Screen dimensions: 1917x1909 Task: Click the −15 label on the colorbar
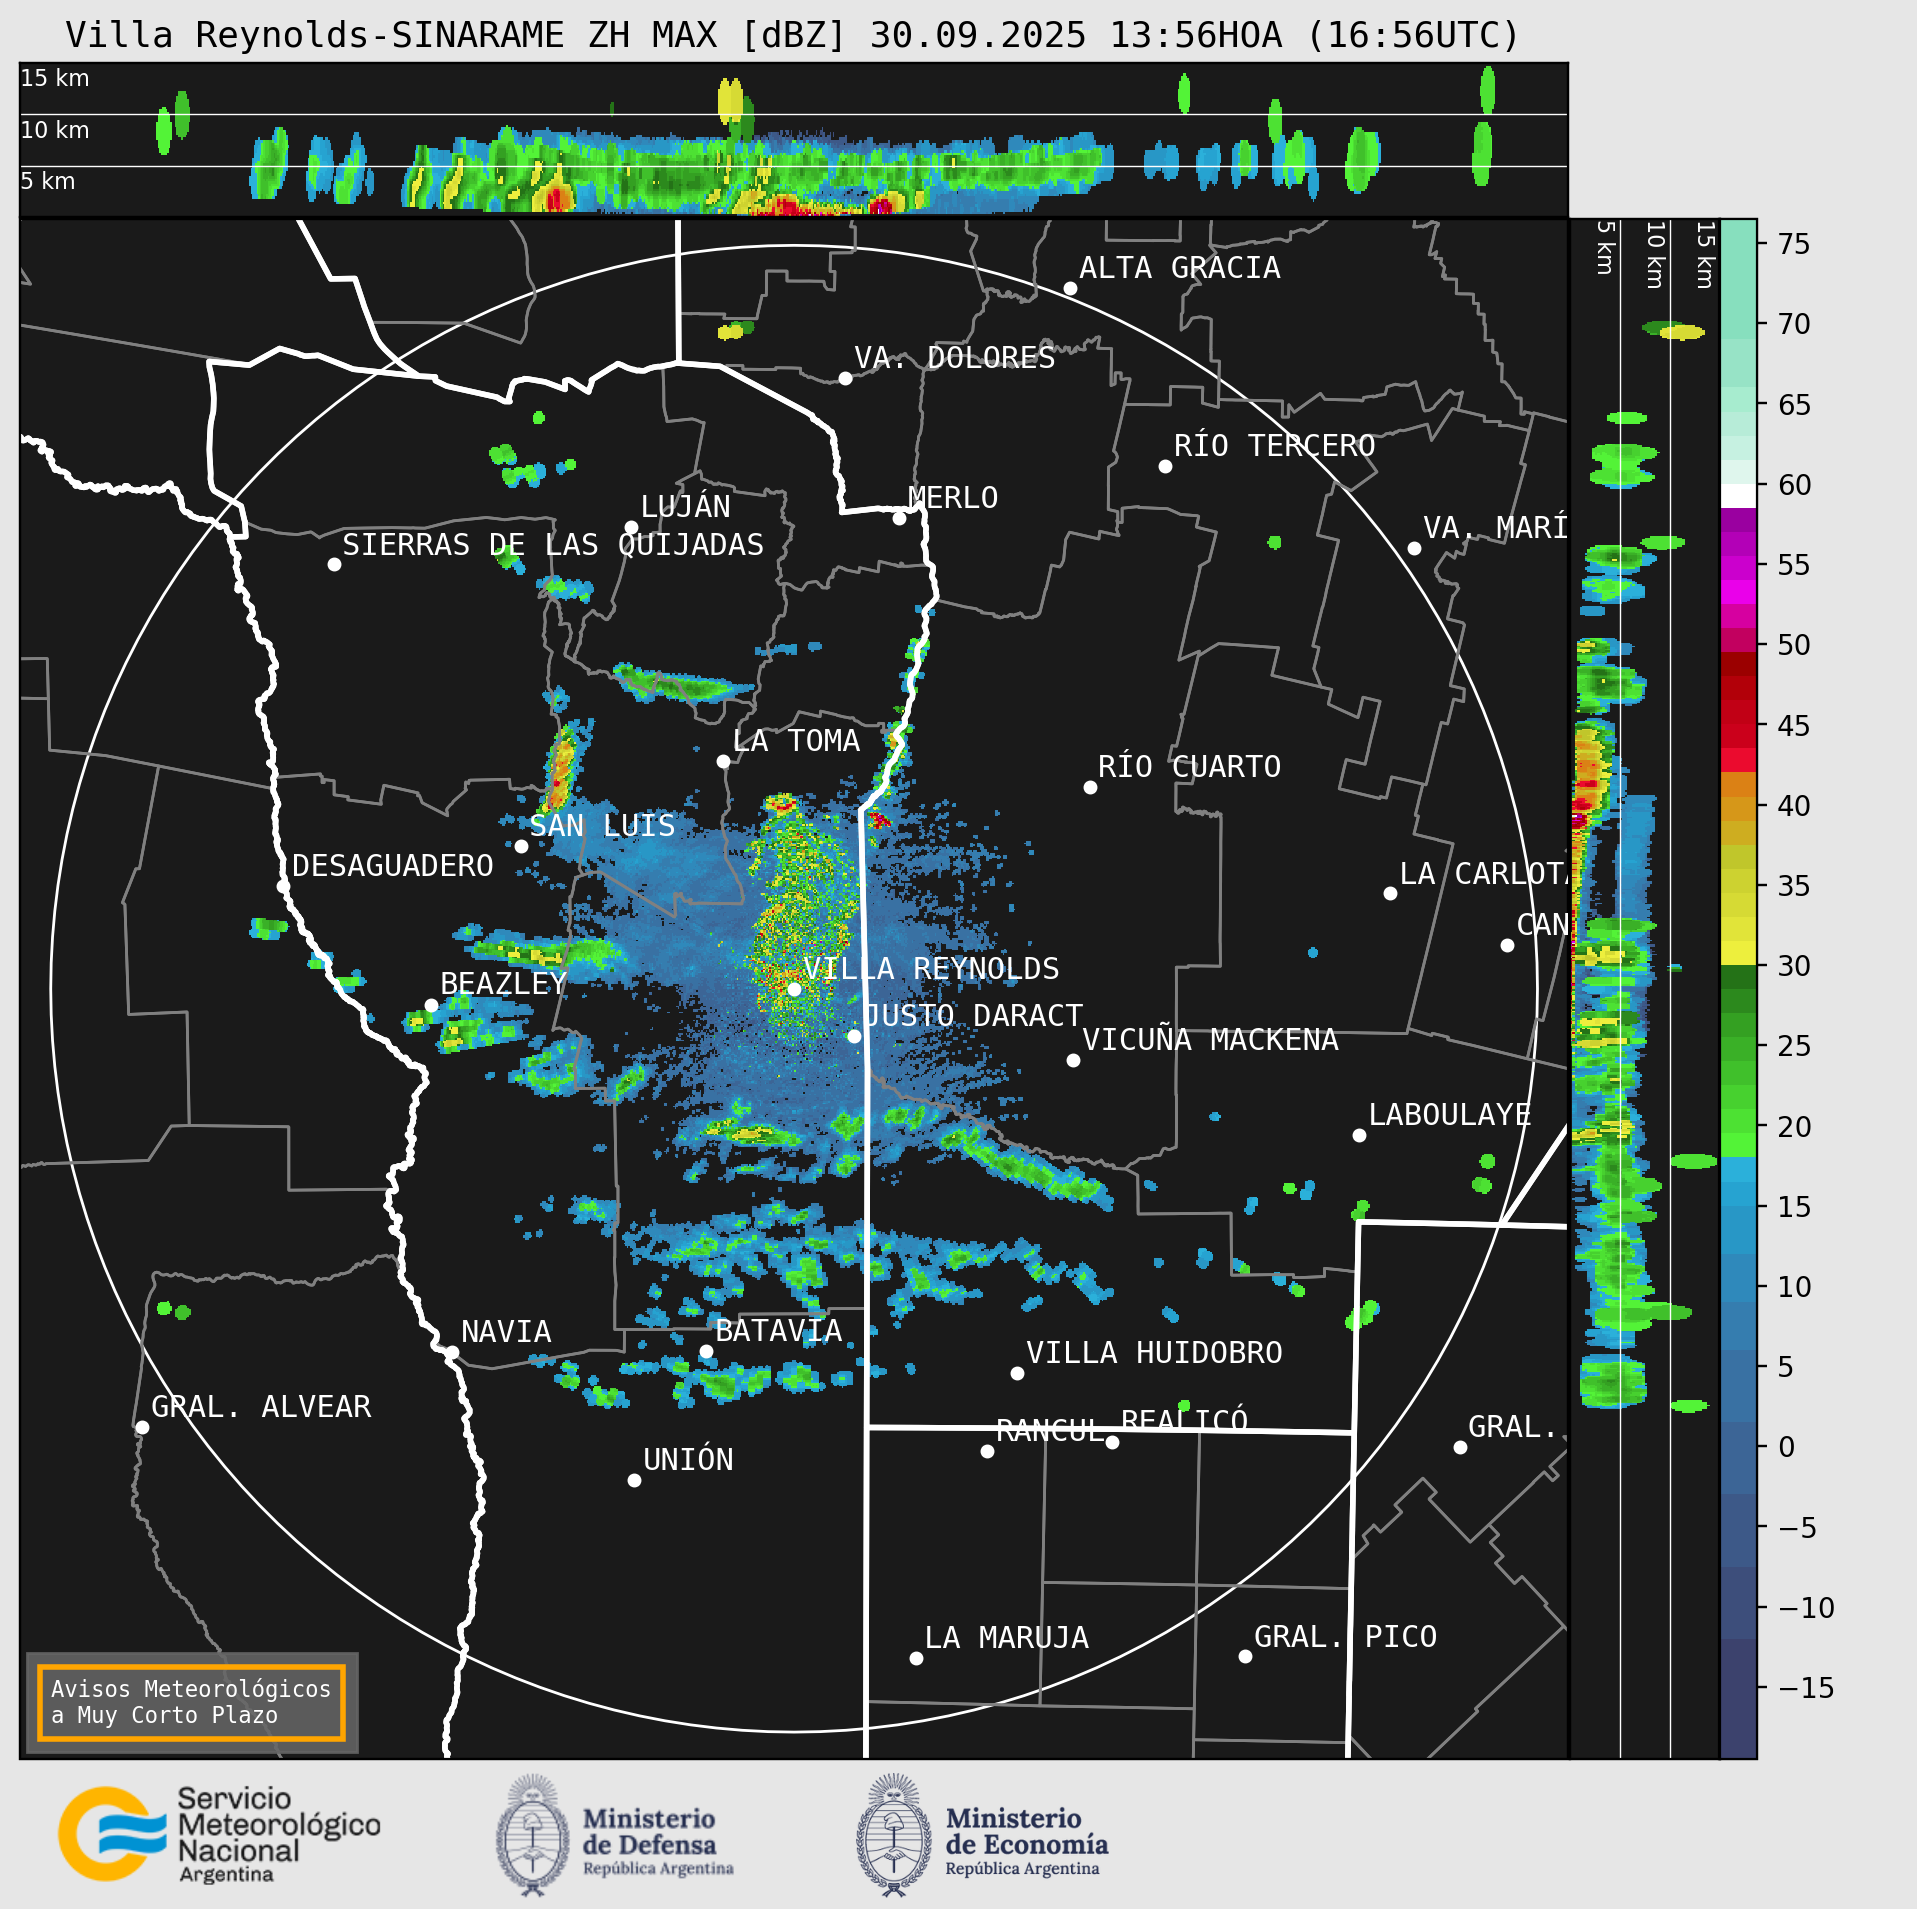pyautogui.click(x=1806, y=1688)
